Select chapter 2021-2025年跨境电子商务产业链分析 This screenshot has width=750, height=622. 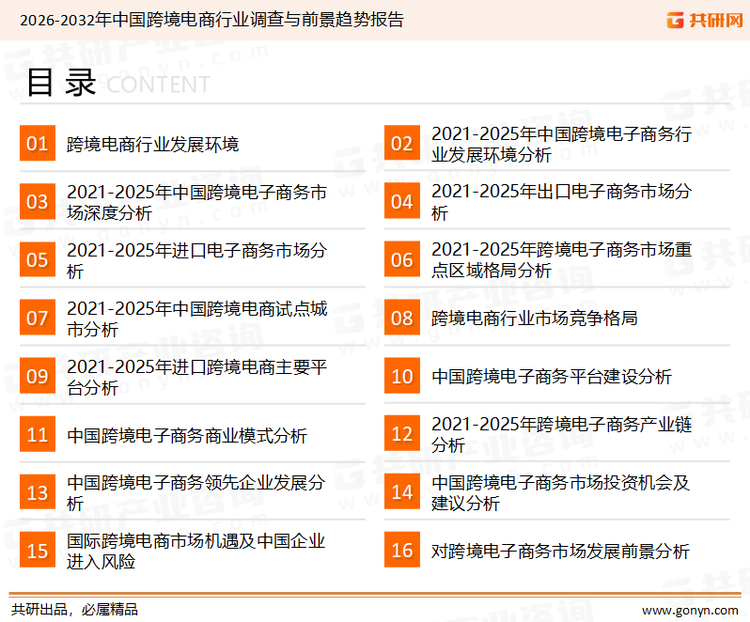click(562, 434)
